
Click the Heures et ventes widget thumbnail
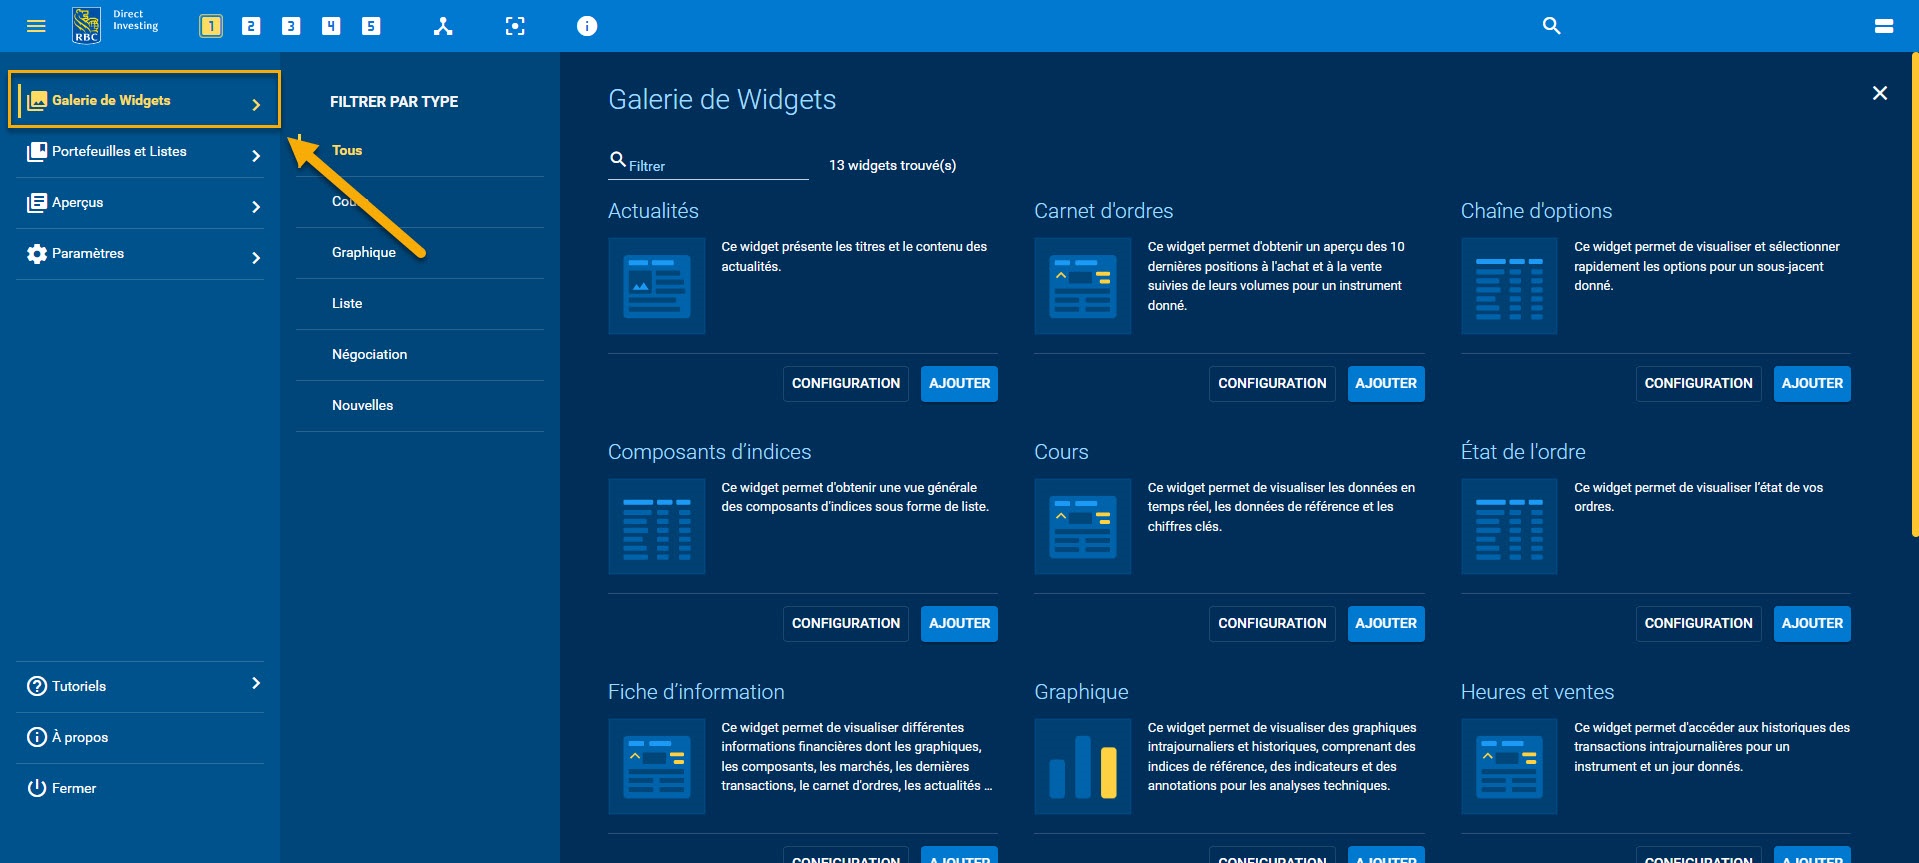point(1509,766)
